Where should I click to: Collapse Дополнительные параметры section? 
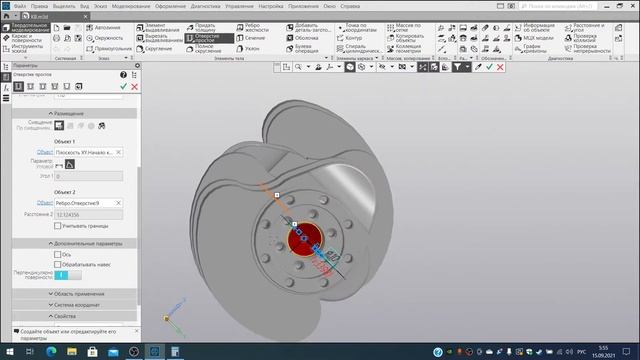[x=74, y=244]
